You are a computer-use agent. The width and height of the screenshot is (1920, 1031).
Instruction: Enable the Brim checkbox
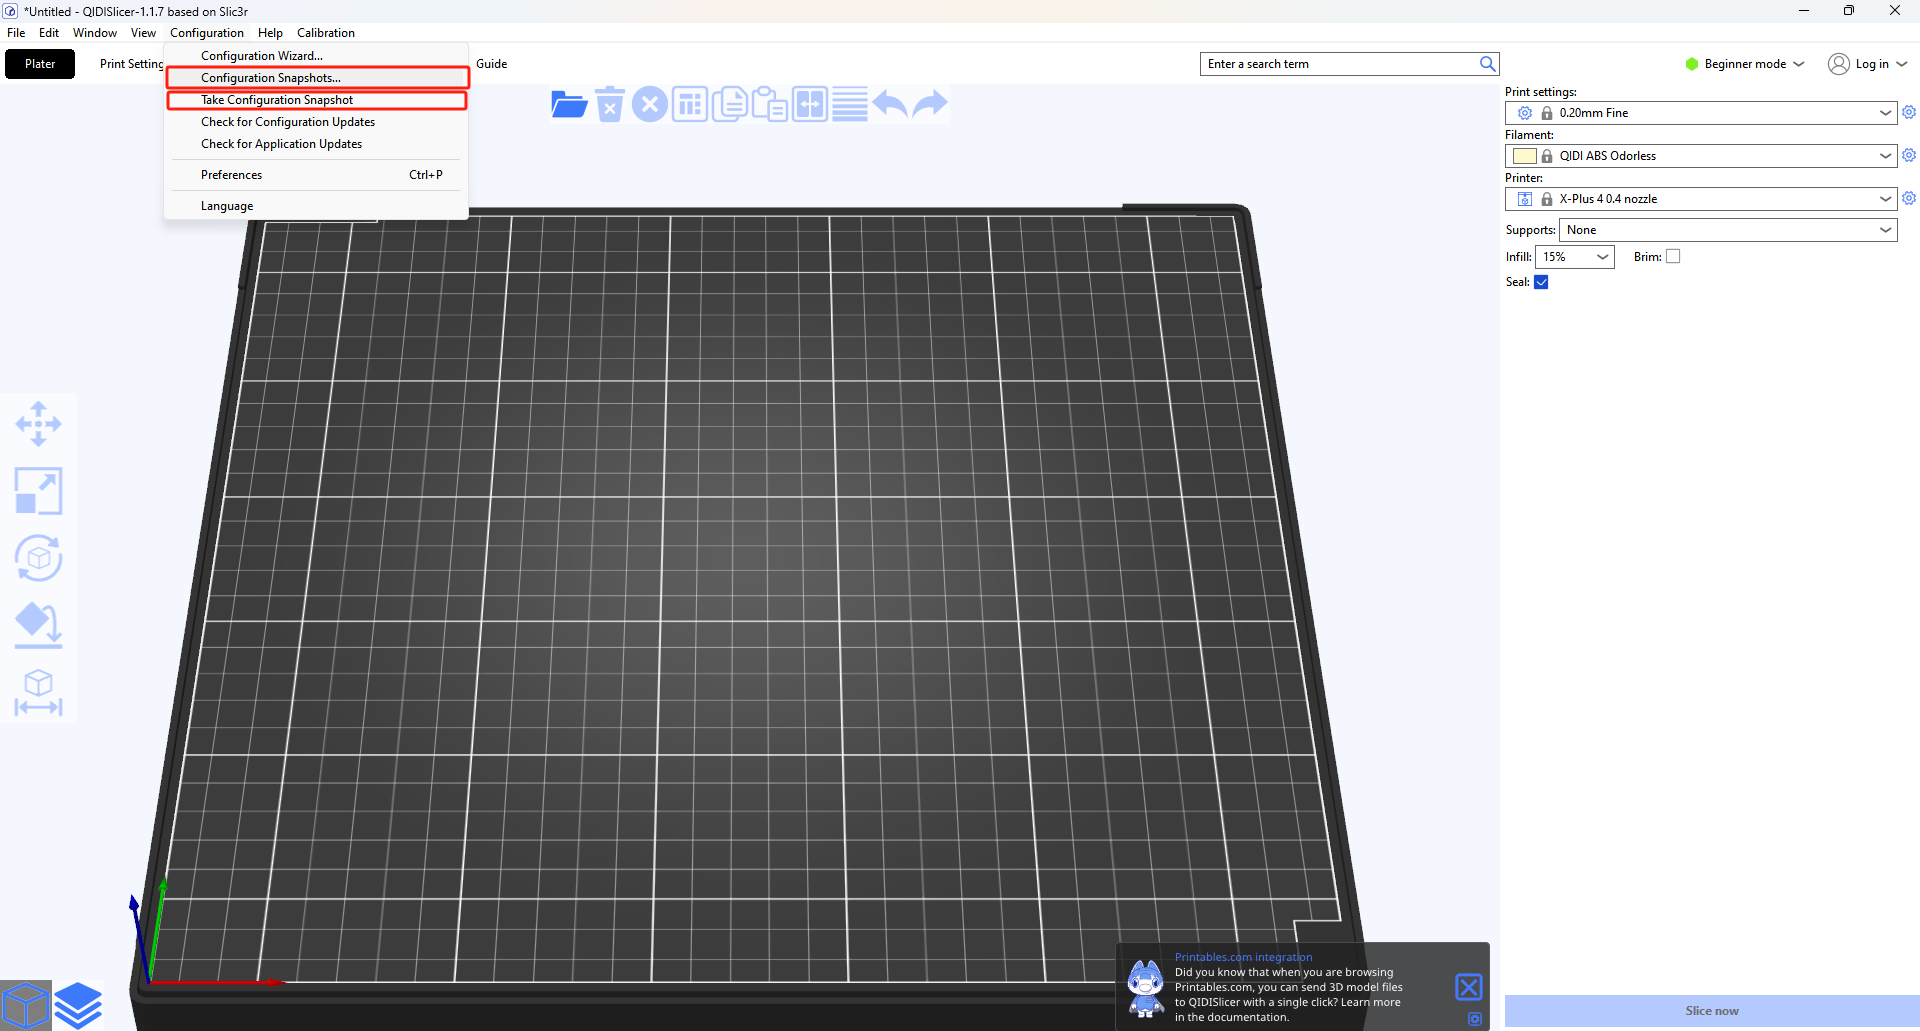(1673, 257)
